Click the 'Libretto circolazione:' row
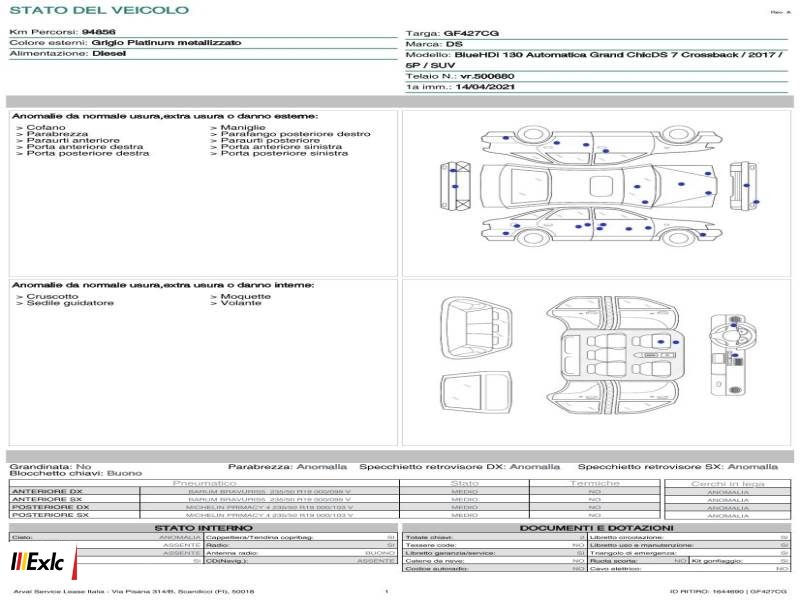 click(689, 537)
